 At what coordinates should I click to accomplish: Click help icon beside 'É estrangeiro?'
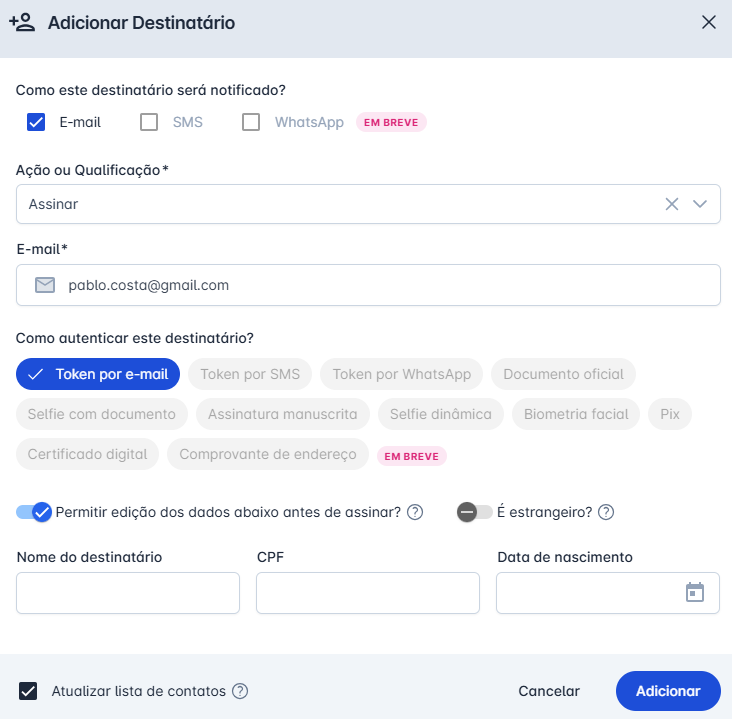pyautogui.click(x=606, y=512)
